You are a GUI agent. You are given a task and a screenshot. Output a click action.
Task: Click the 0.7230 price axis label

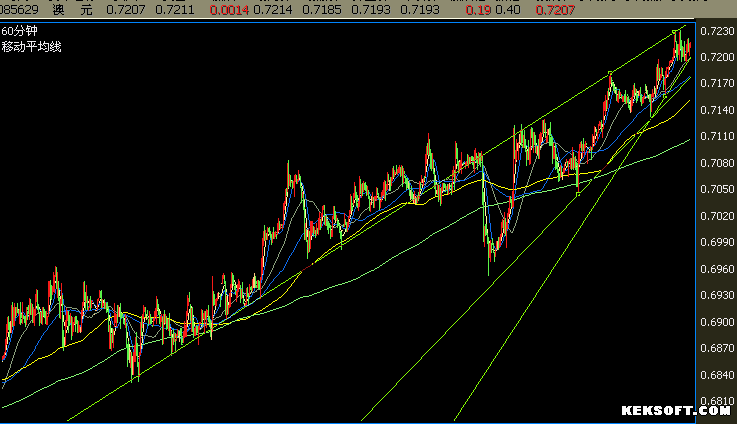(717, 31)
